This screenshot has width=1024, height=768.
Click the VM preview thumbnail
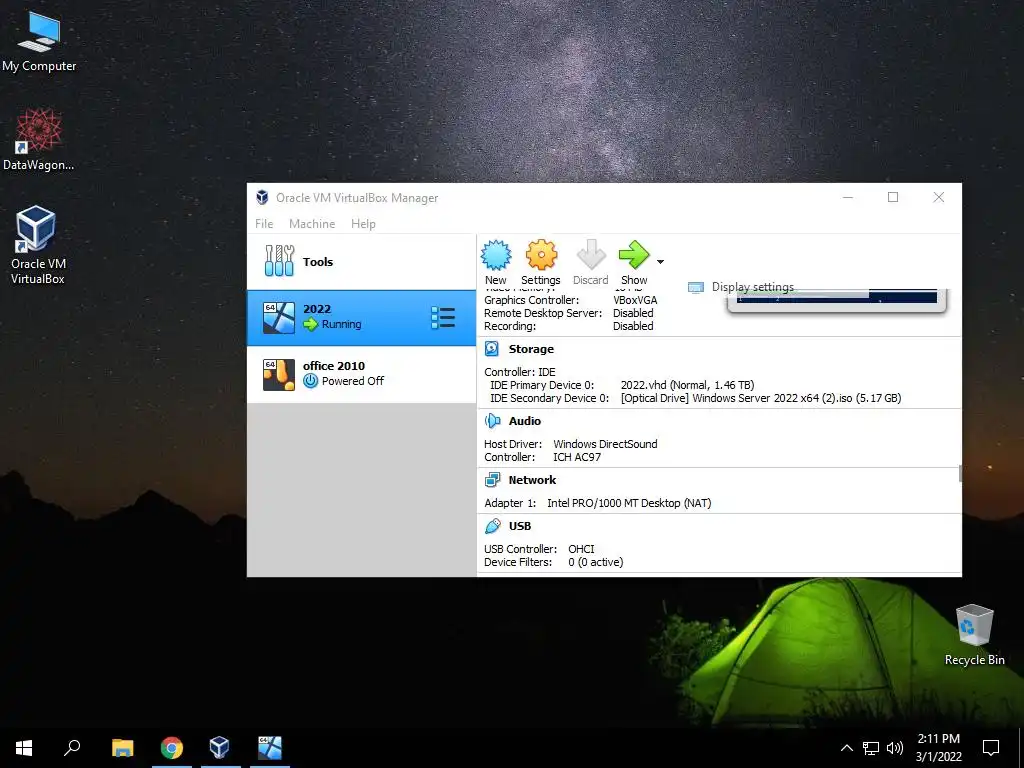(837, 300)
